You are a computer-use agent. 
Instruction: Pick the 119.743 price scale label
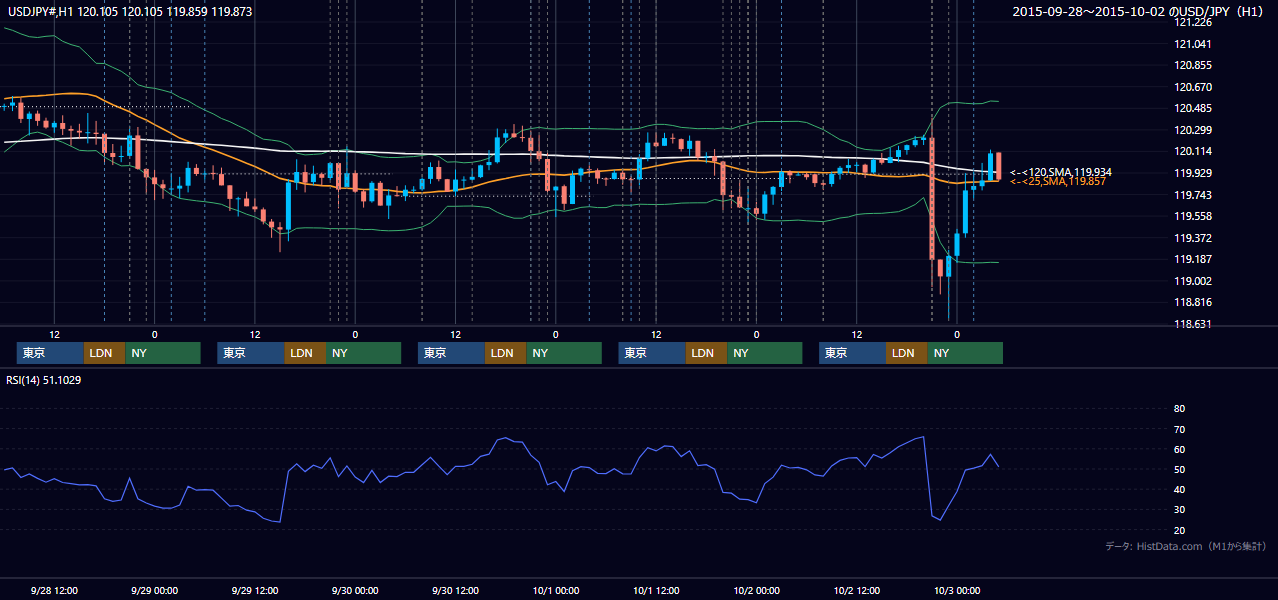1194,195
